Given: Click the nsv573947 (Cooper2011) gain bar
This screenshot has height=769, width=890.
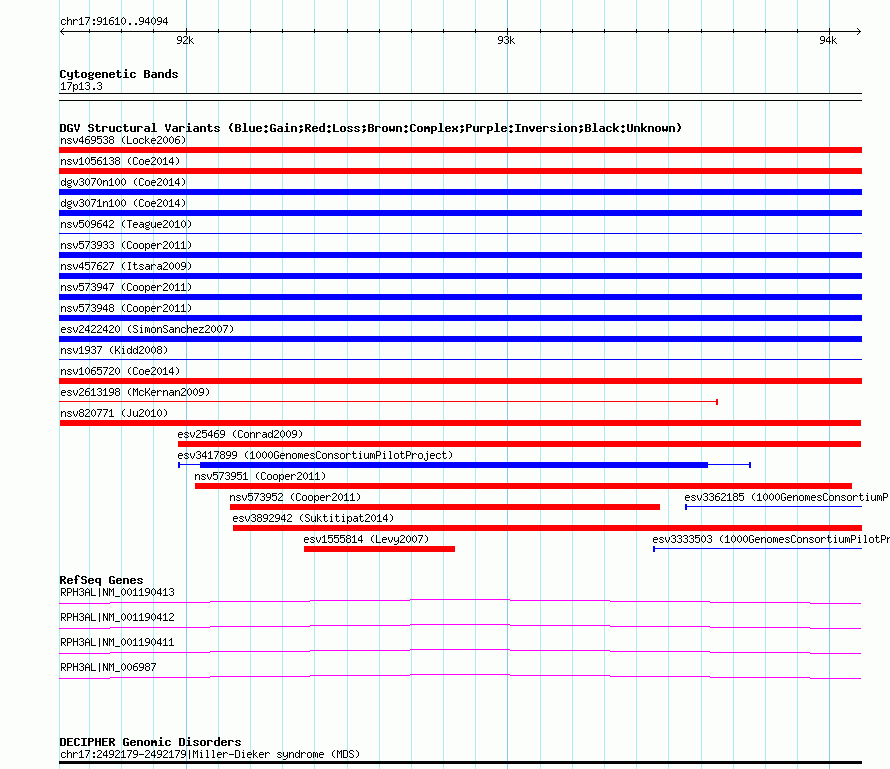Looking at the screenshot, I should [460, 297].
